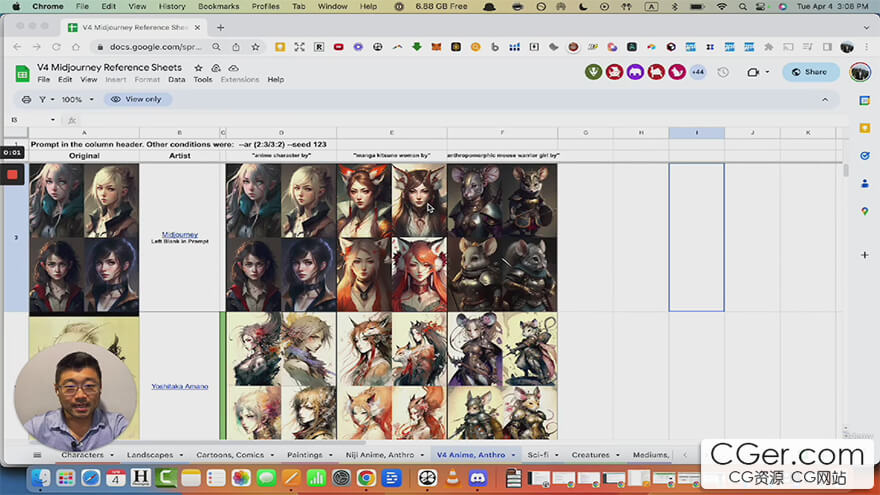Click the all sheets list icon
880x495 pixels.
[37, 455]
